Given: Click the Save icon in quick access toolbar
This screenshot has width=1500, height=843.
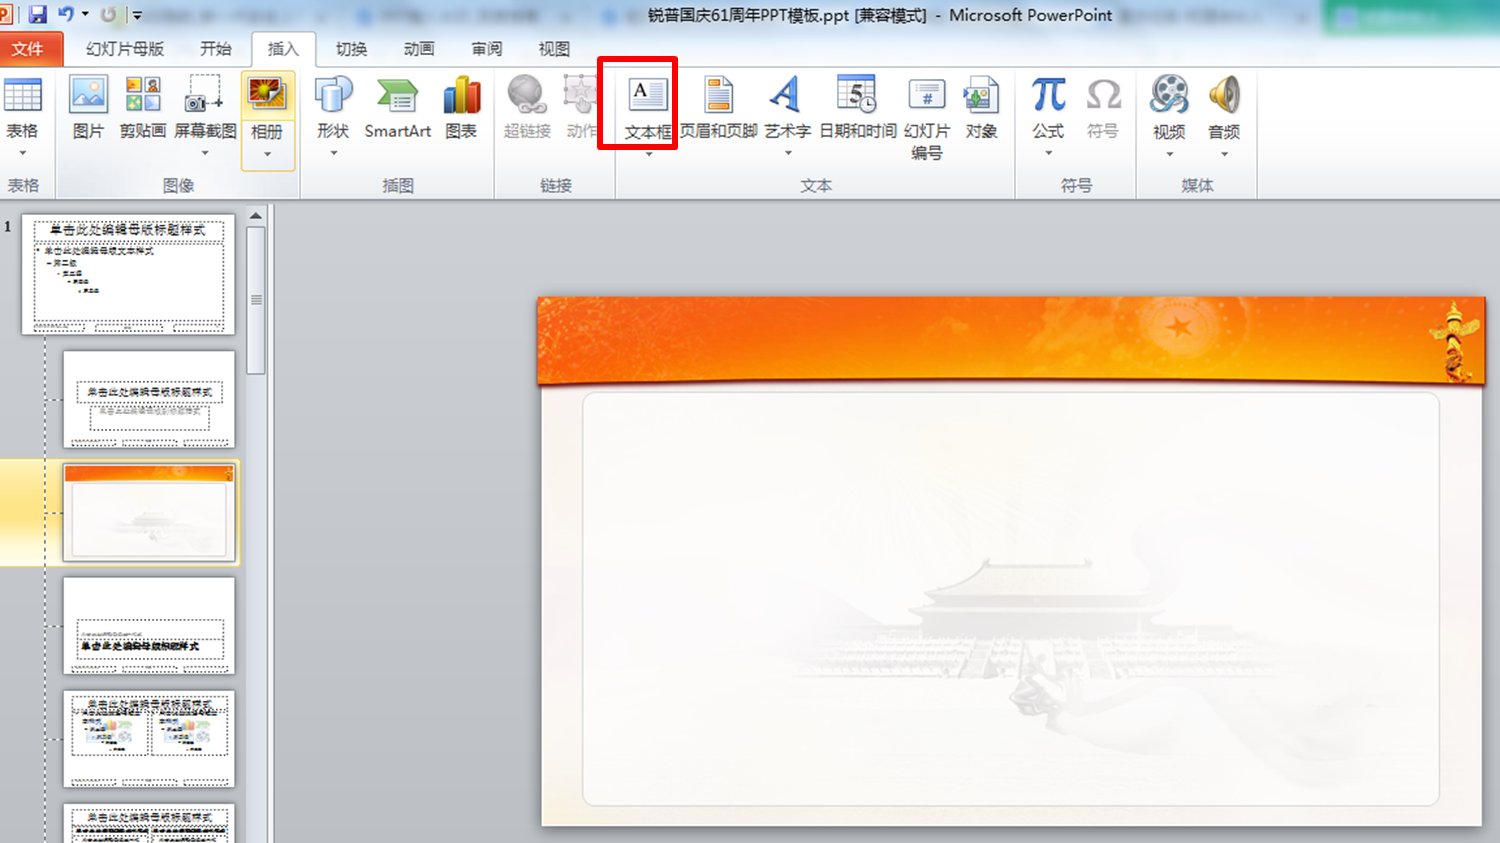Looking at the screenshot, I should click(38, 15).
